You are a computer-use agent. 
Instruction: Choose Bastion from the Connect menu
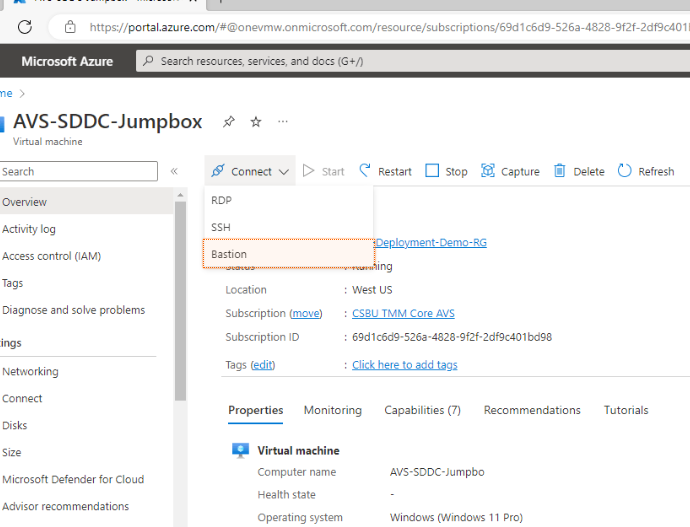pos(289,254)
